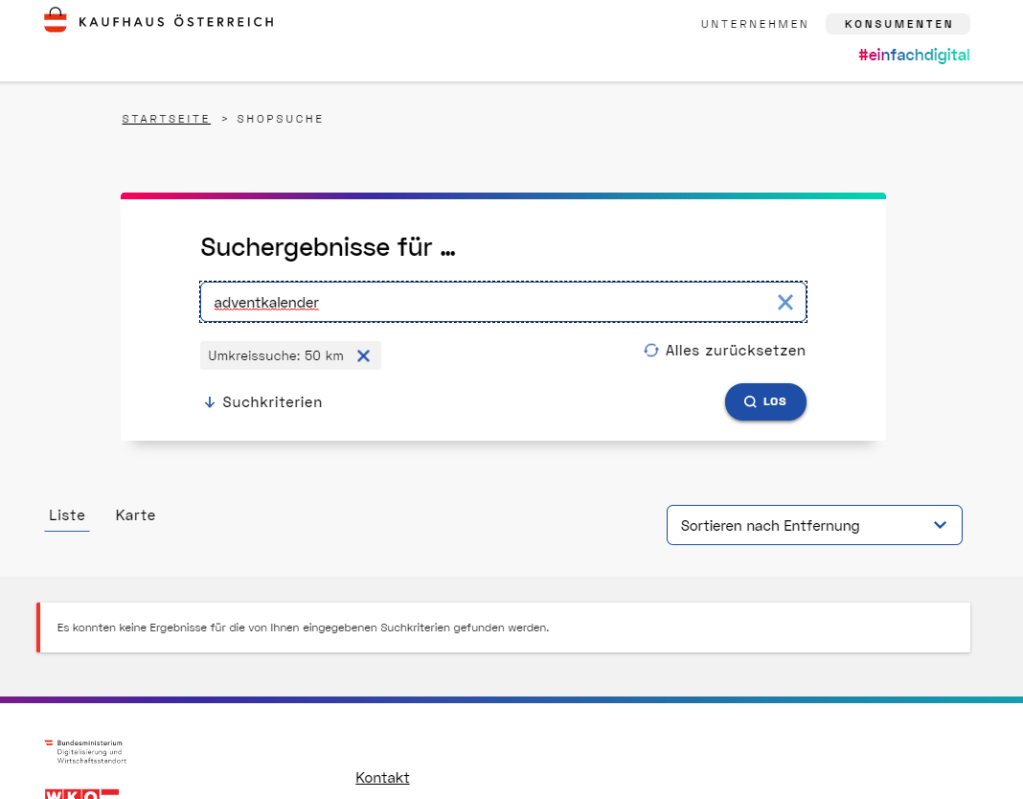1023x799 pixels.
Task: Click the WKO logo in the footer
Action: click(x=81, y=793)
